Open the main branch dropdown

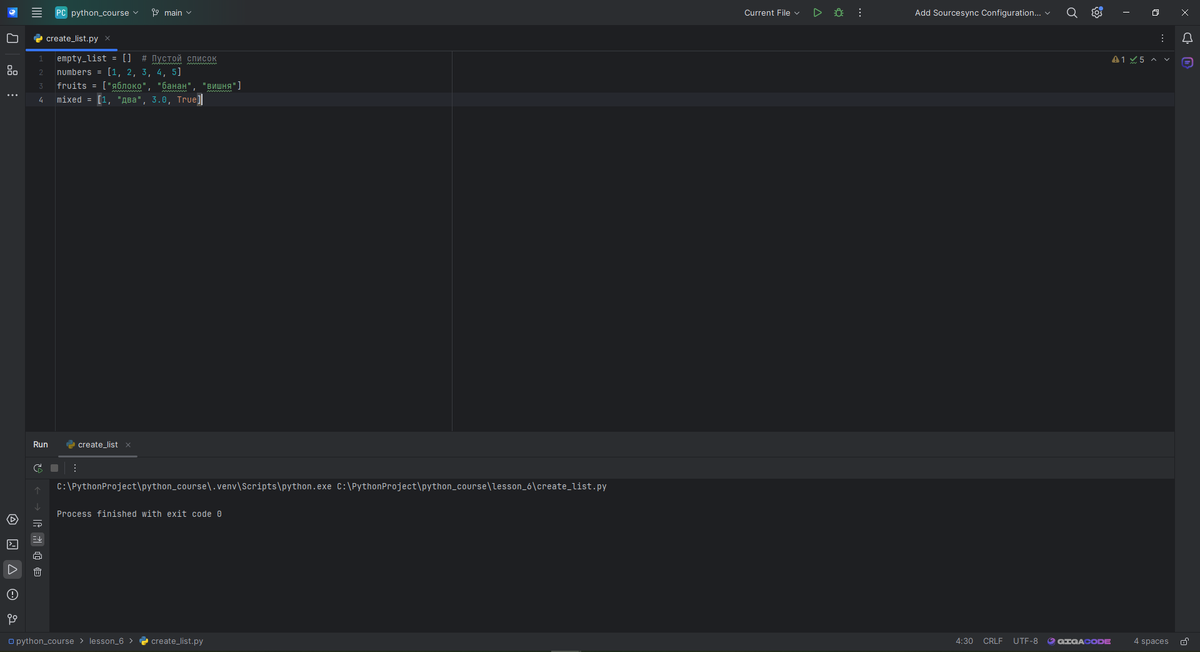click(171, 13)
